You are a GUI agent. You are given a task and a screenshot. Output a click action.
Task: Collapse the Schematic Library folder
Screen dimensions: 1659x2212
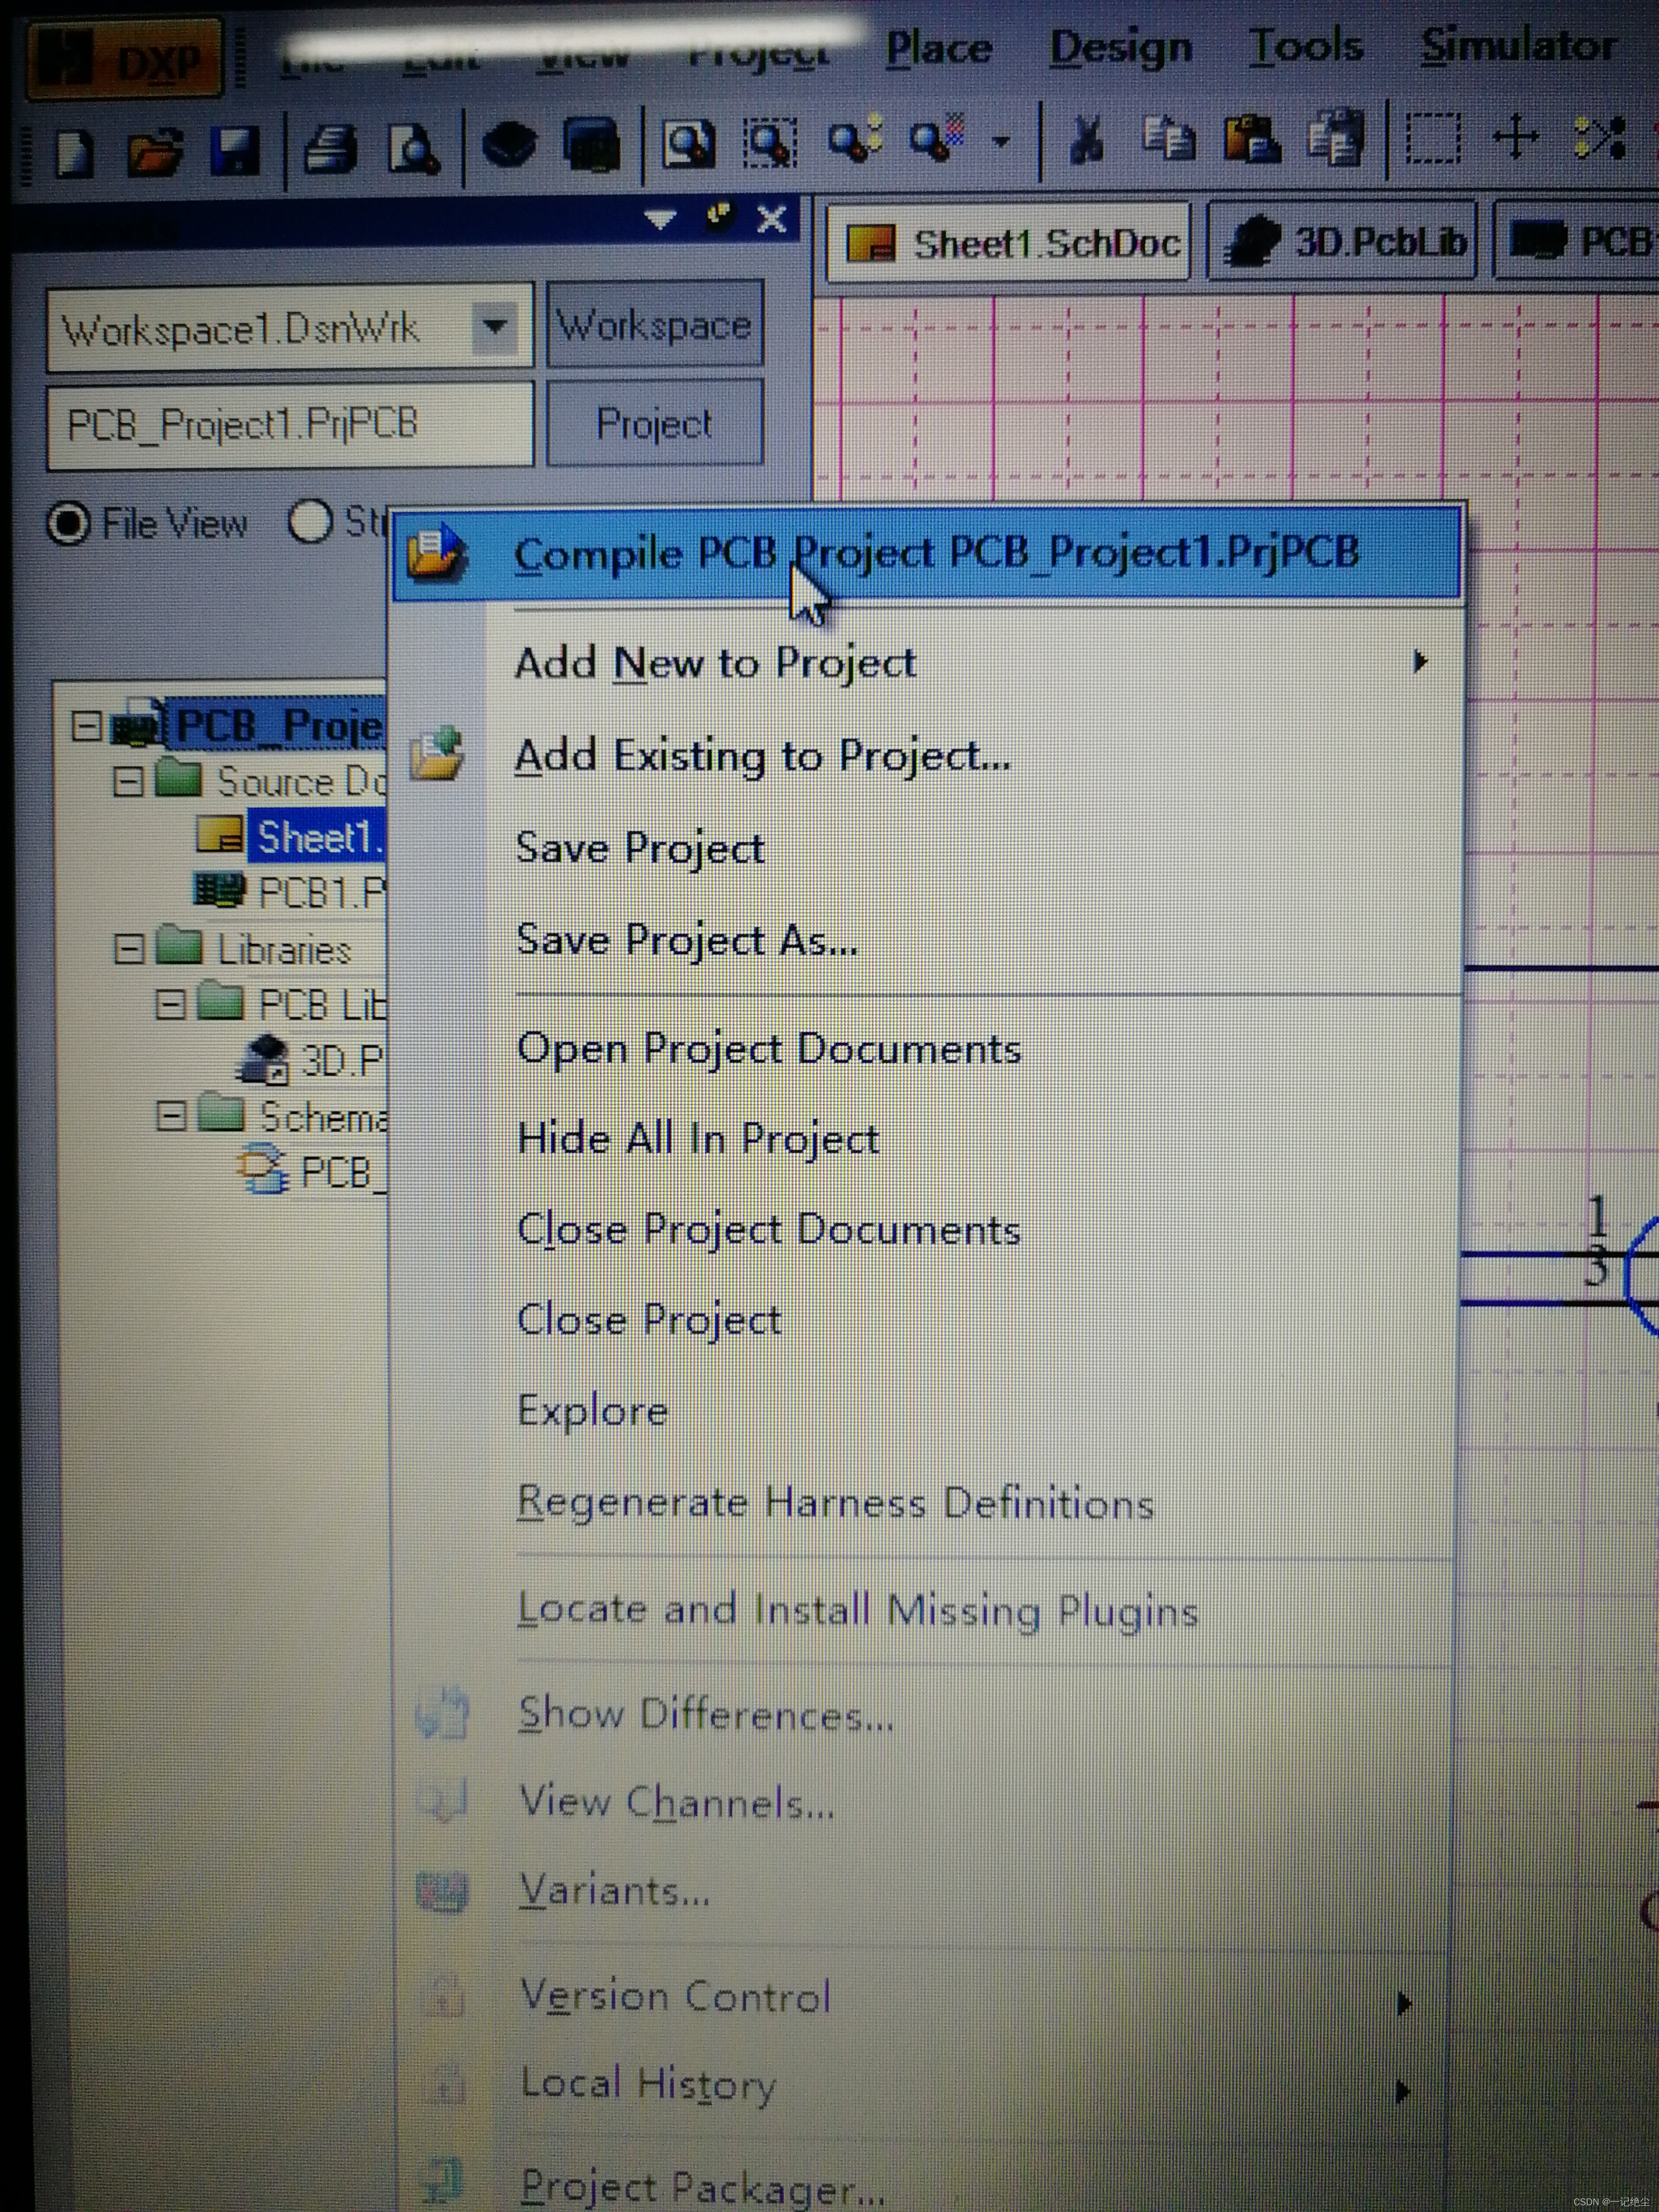172,1116
